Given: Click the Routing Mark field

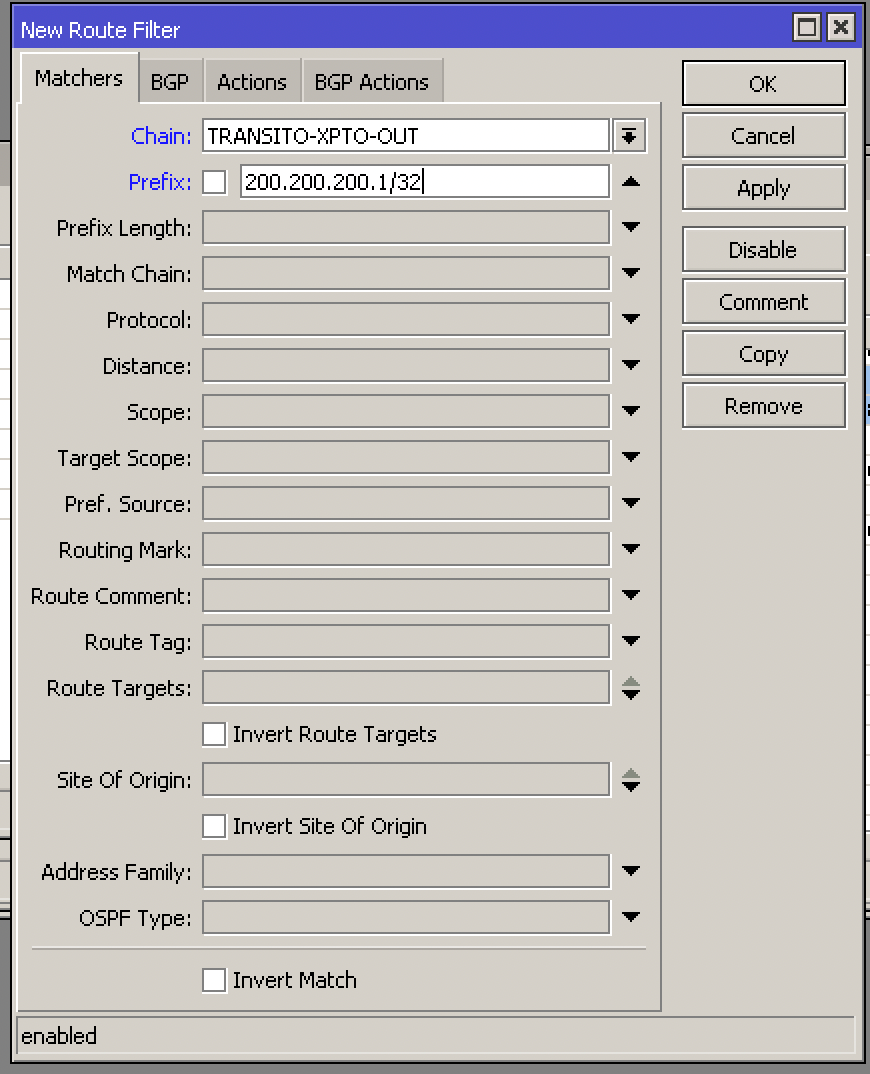Looking at the screenshot, I should pyautogui.click(x=406, y=549).
